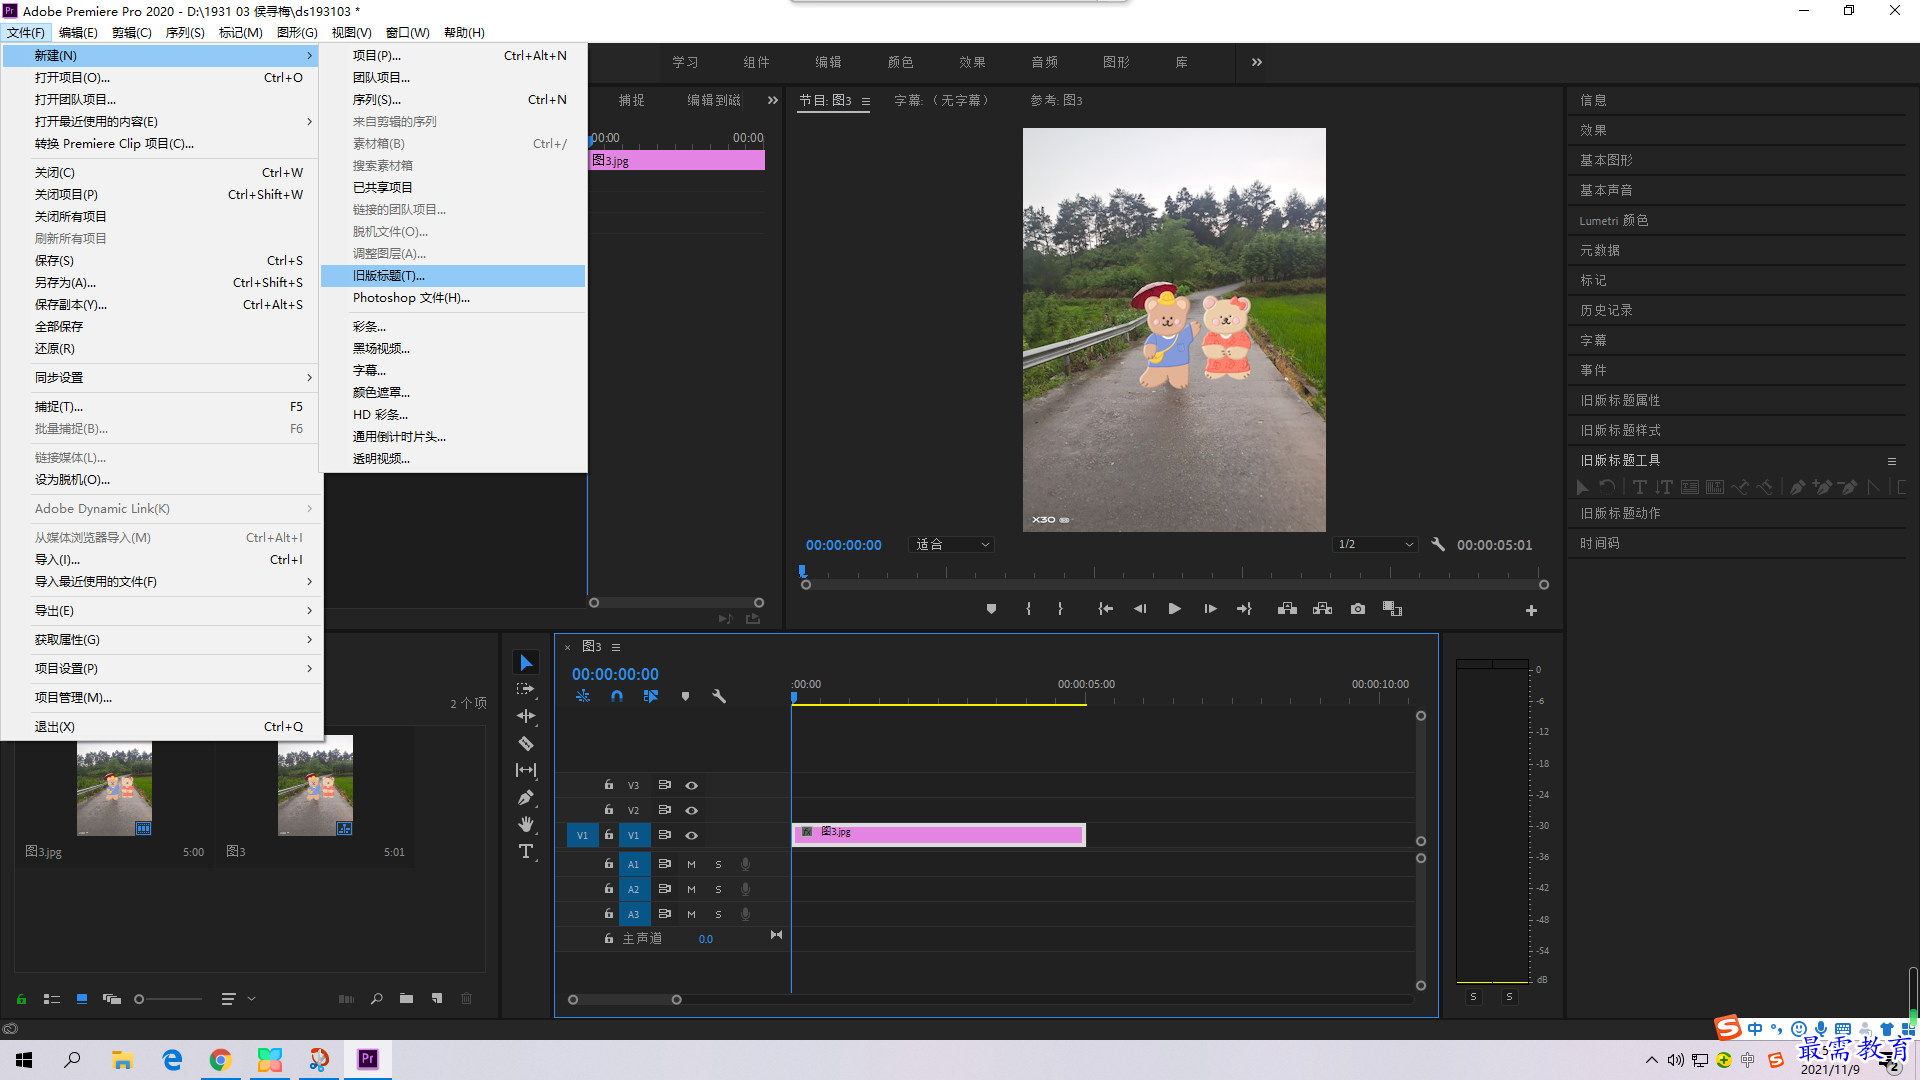Viewport: 1920px width, 1080px height.
Task: Step forward one frame in Program monitor
Action: tap(1210, 609)
